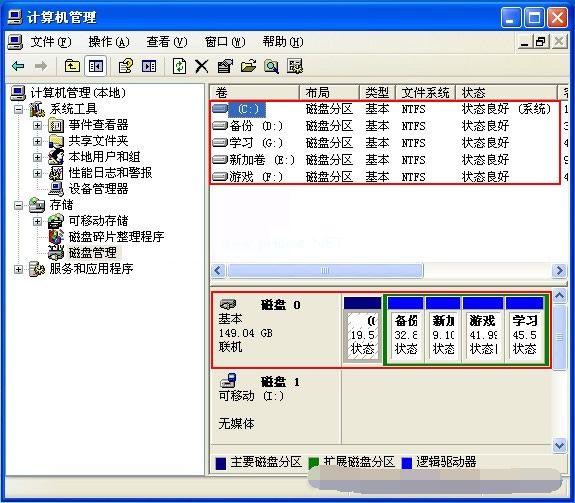
Task: Expand the 服务和应用程序 tree node
Action: click(x=18, y=269)
